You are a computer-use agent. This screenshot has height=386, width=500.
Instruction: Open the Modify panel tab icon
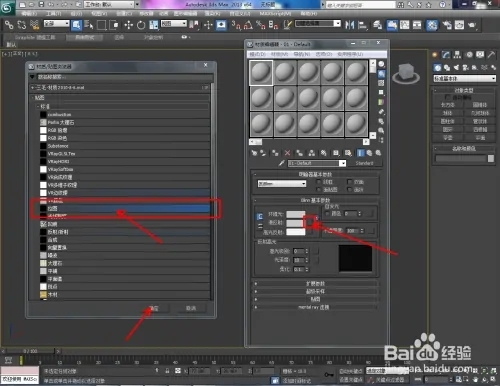point(446,55)
